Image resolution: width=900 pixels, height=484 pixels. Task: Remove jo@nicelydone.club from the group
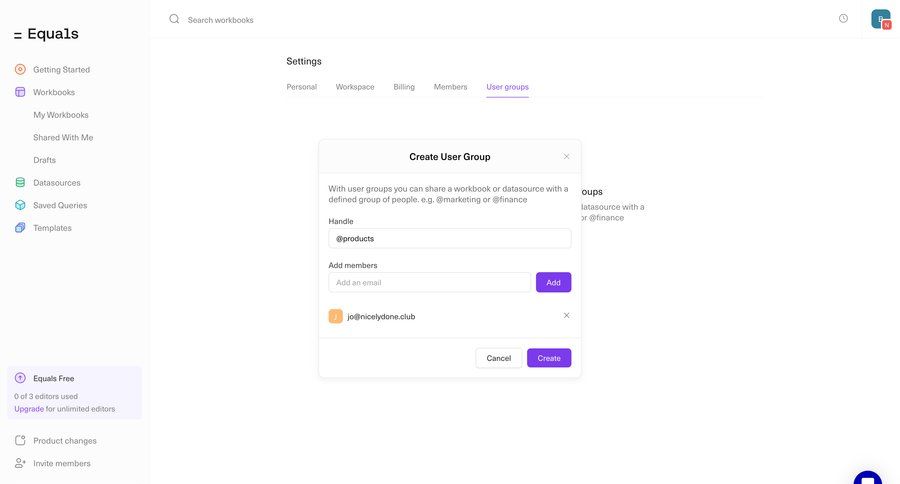(566, 316)
